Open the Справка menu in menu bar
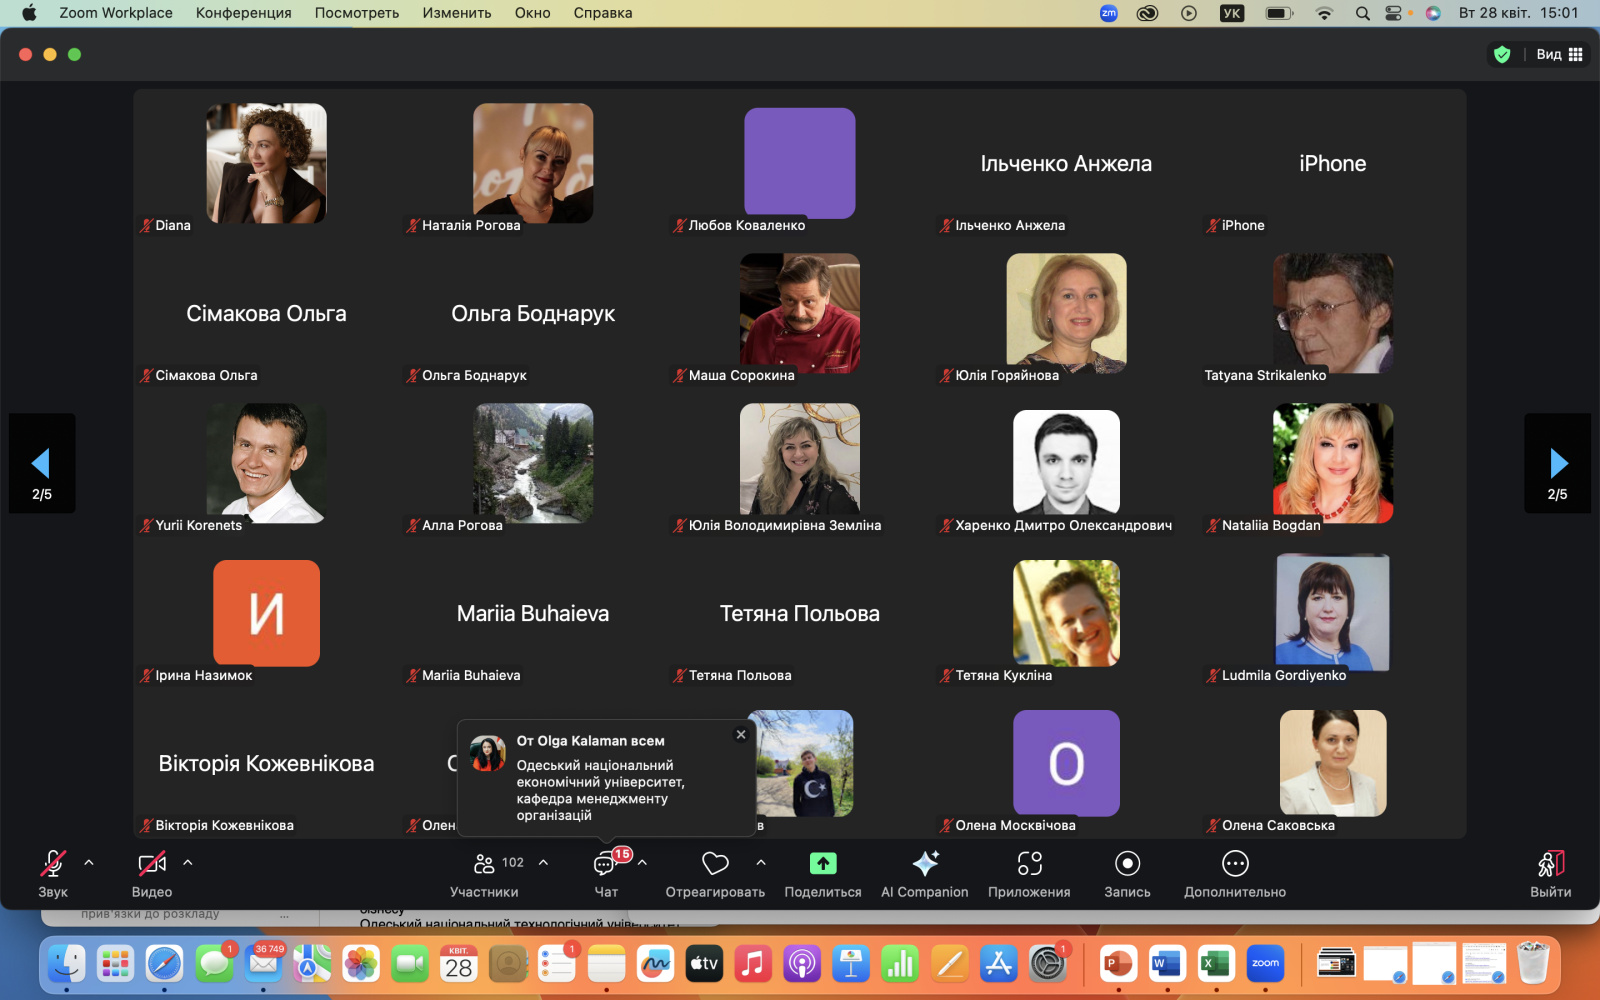Image resolution: width=1600 pixels, height=1000 pixels. (x=602, y=13)
